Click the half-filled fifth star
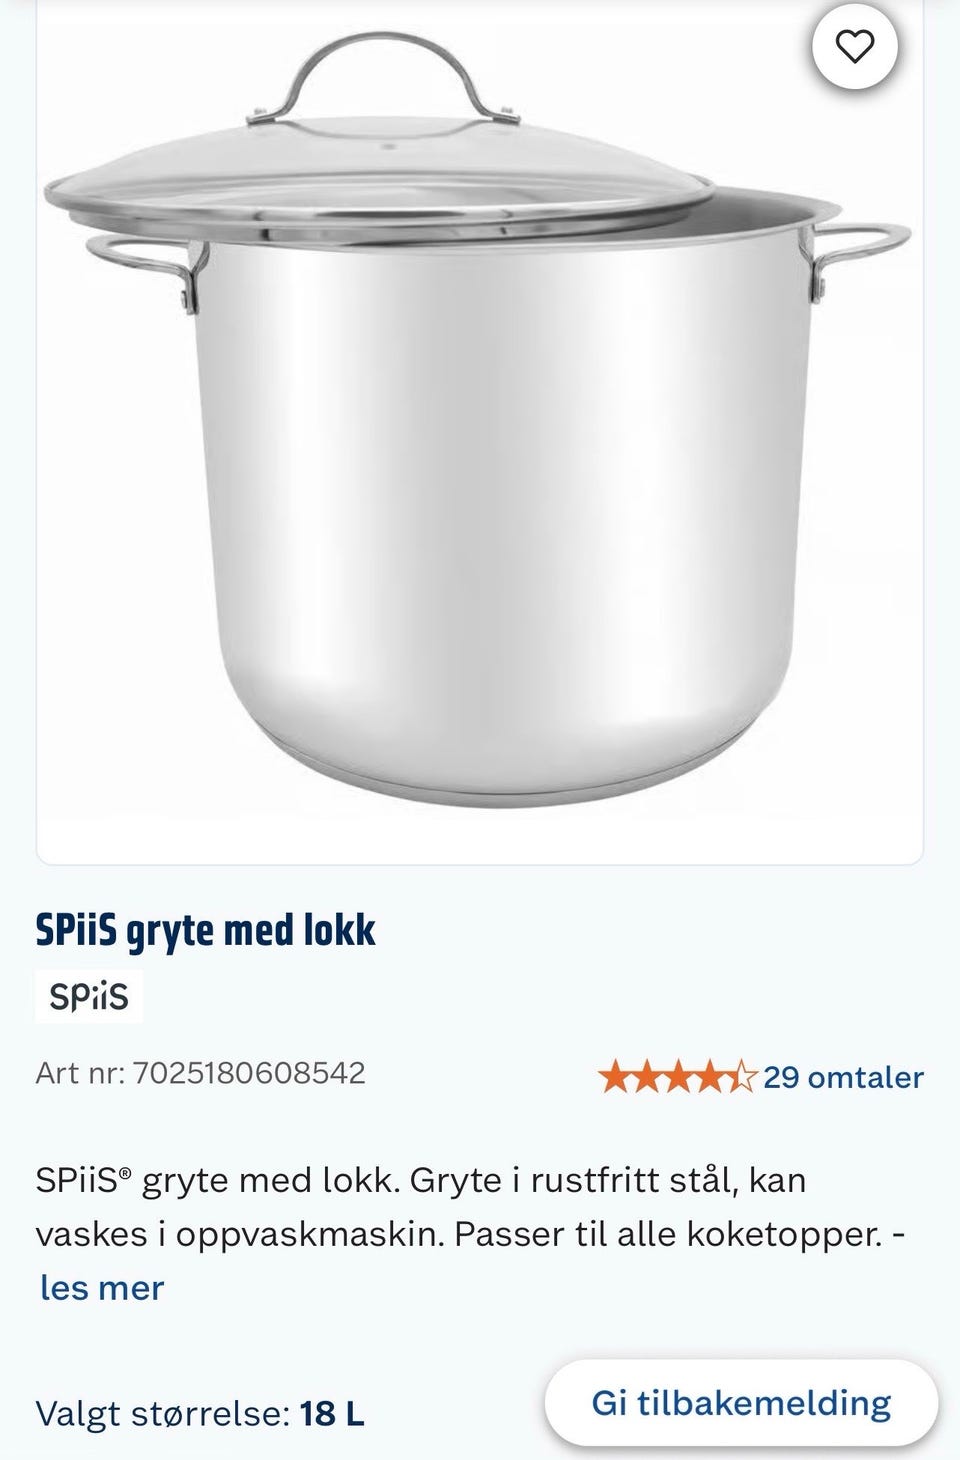The height and width of the screenshot is (1460, 960). (741, 1077)
